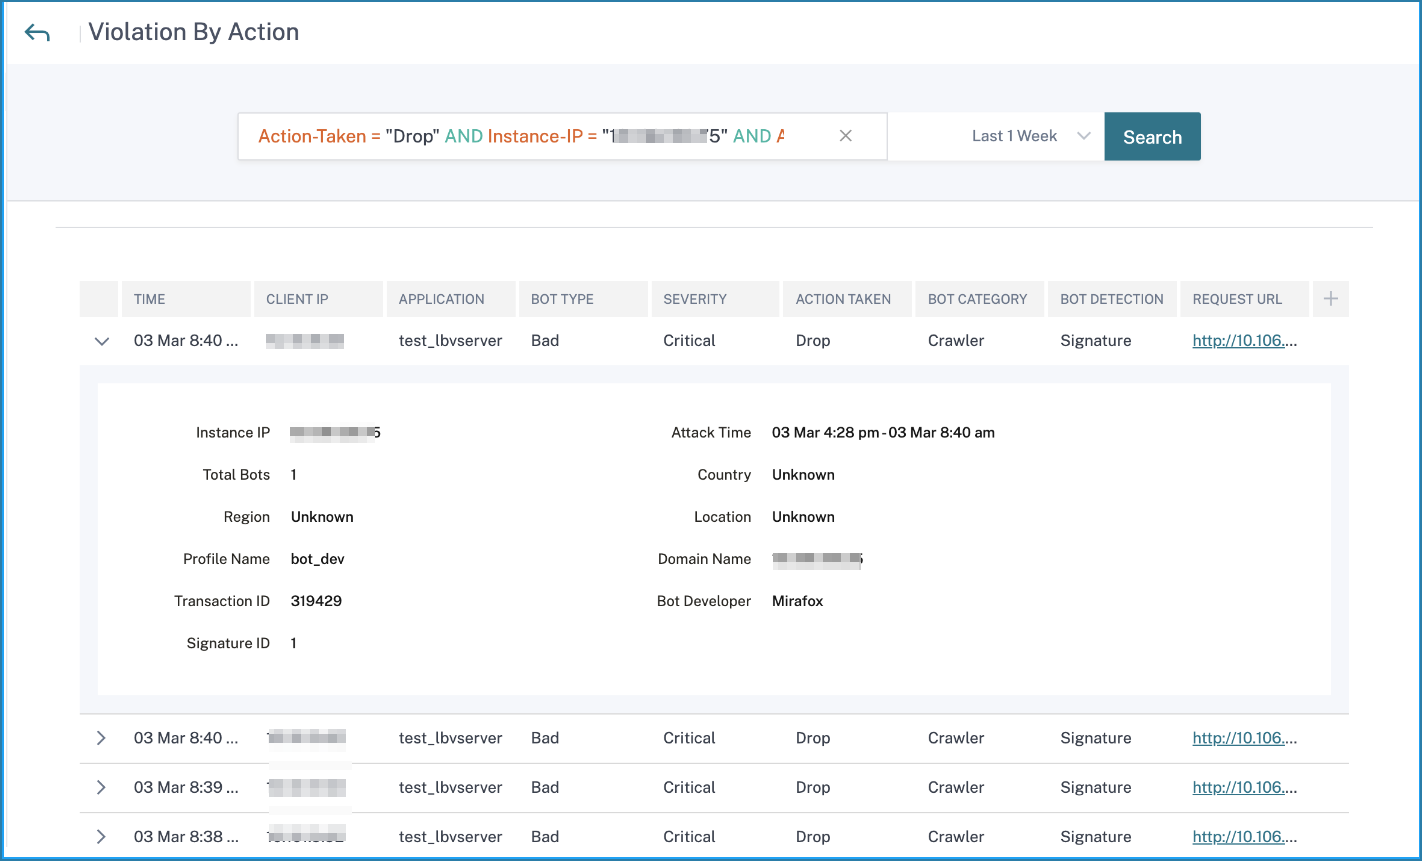
Task: Expand the 03 Mar 8:38 row
Action: (101, 836)
